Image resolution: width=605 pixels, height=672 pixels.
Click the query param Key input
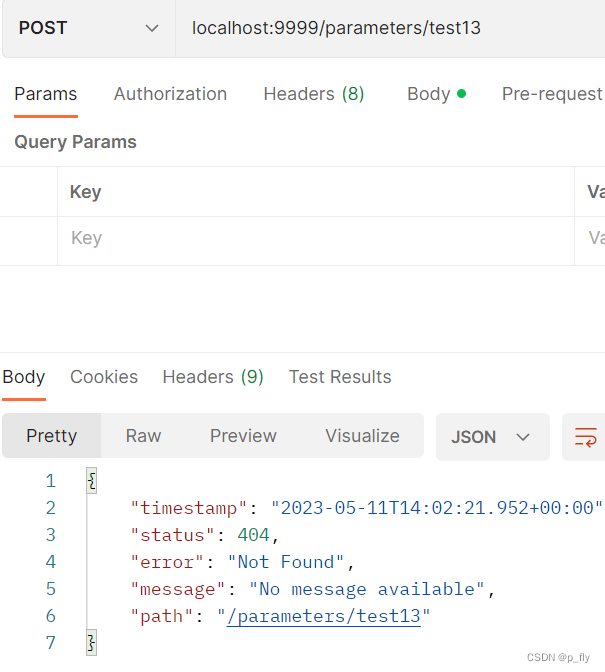pos(315,239)
